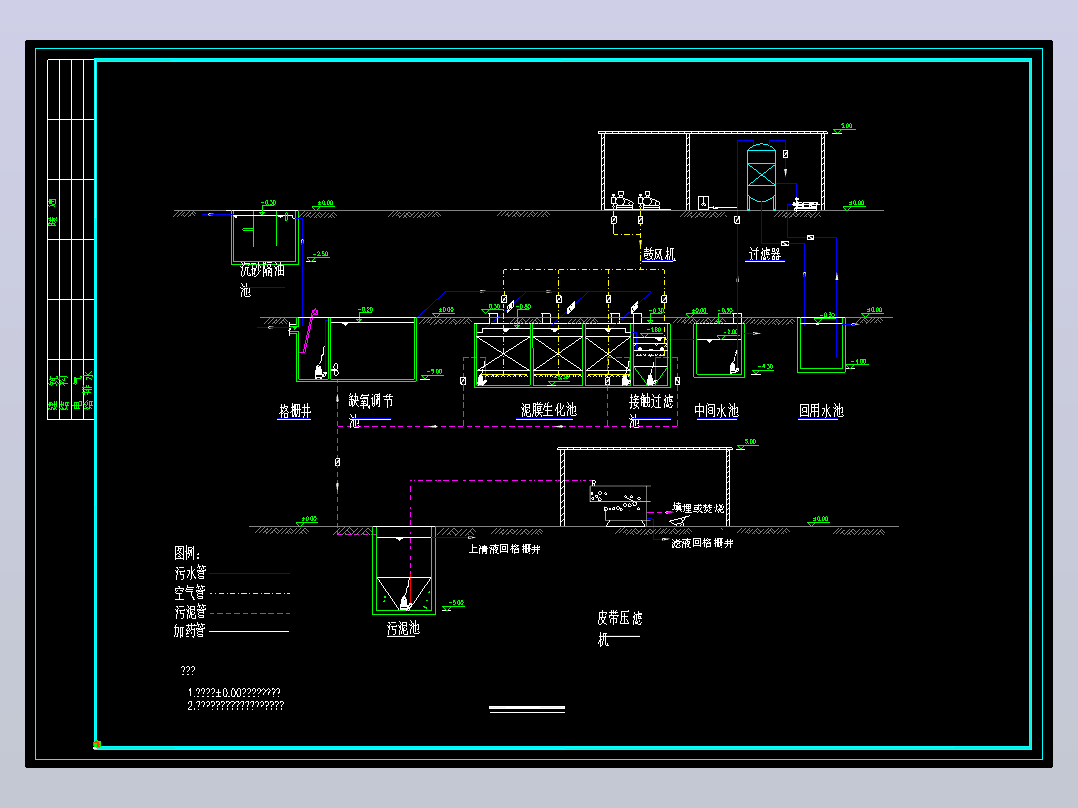Click the magenta inclined bar screen in 格栅井

pyautogui.click(x=309, y=330)
